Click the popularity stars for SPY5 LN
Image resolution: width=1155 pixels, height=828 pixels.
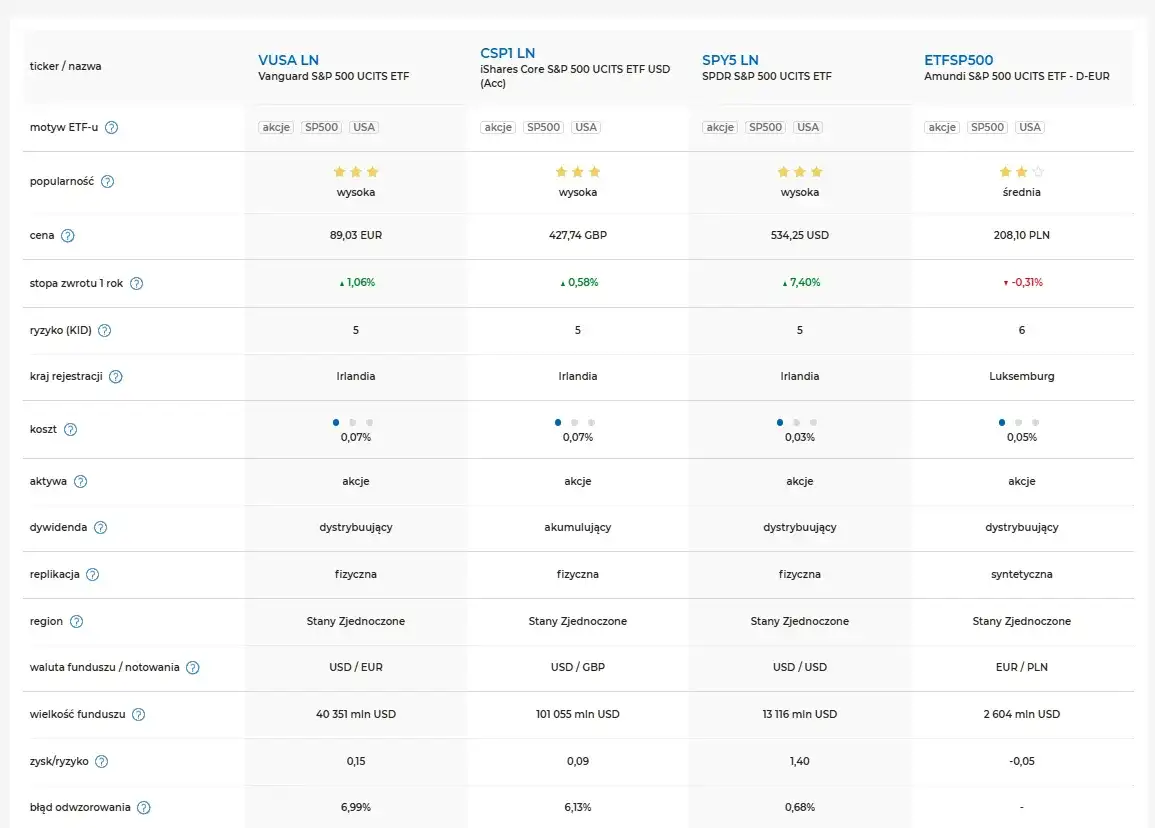pyautogui.click(x=800, y=172)
